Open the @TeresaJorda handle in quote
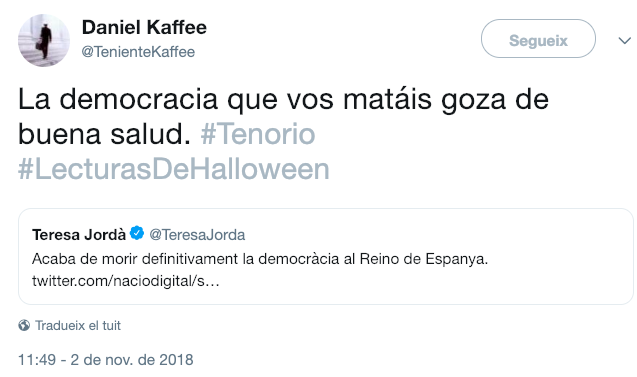The height and width of the screenshot is (377, 637). (197, 235)
